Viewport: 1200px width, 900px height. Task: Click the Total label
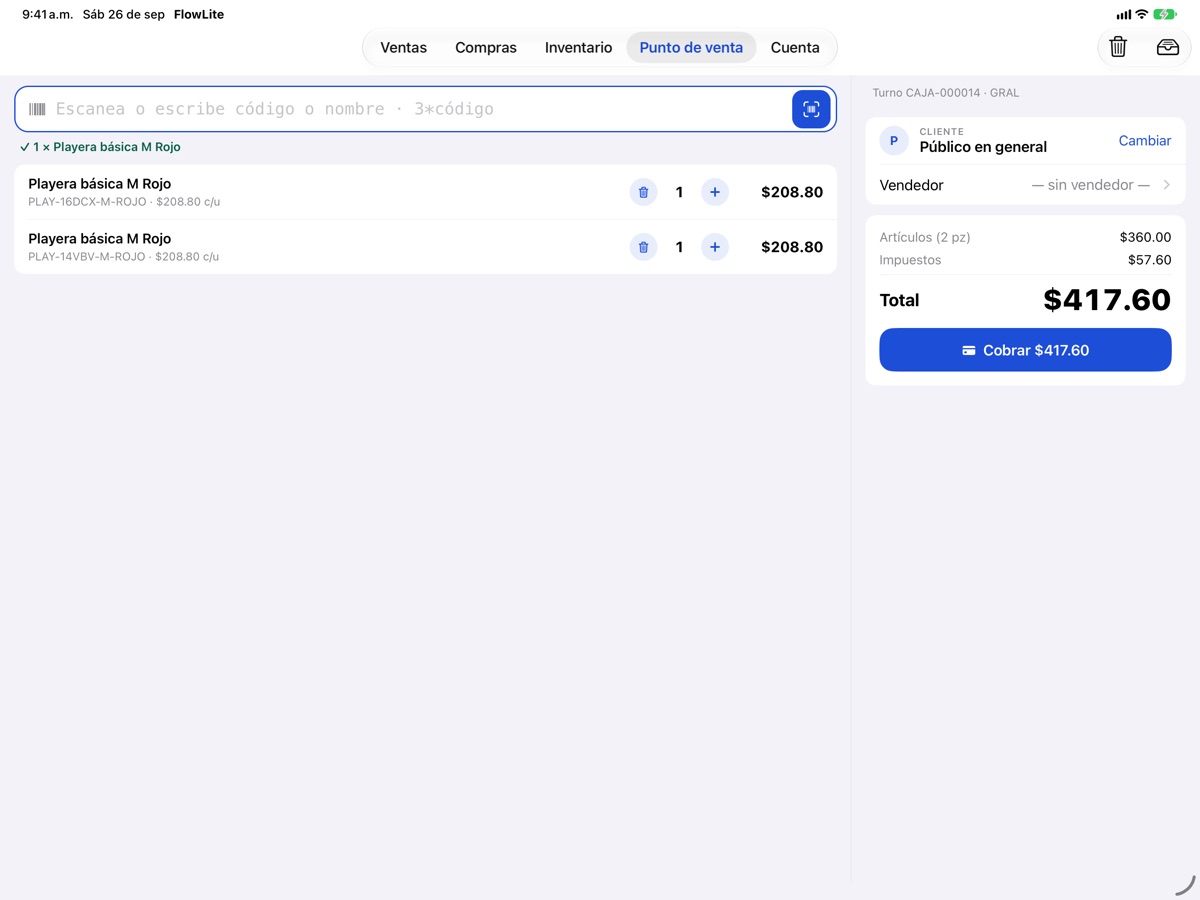(899, 300)
